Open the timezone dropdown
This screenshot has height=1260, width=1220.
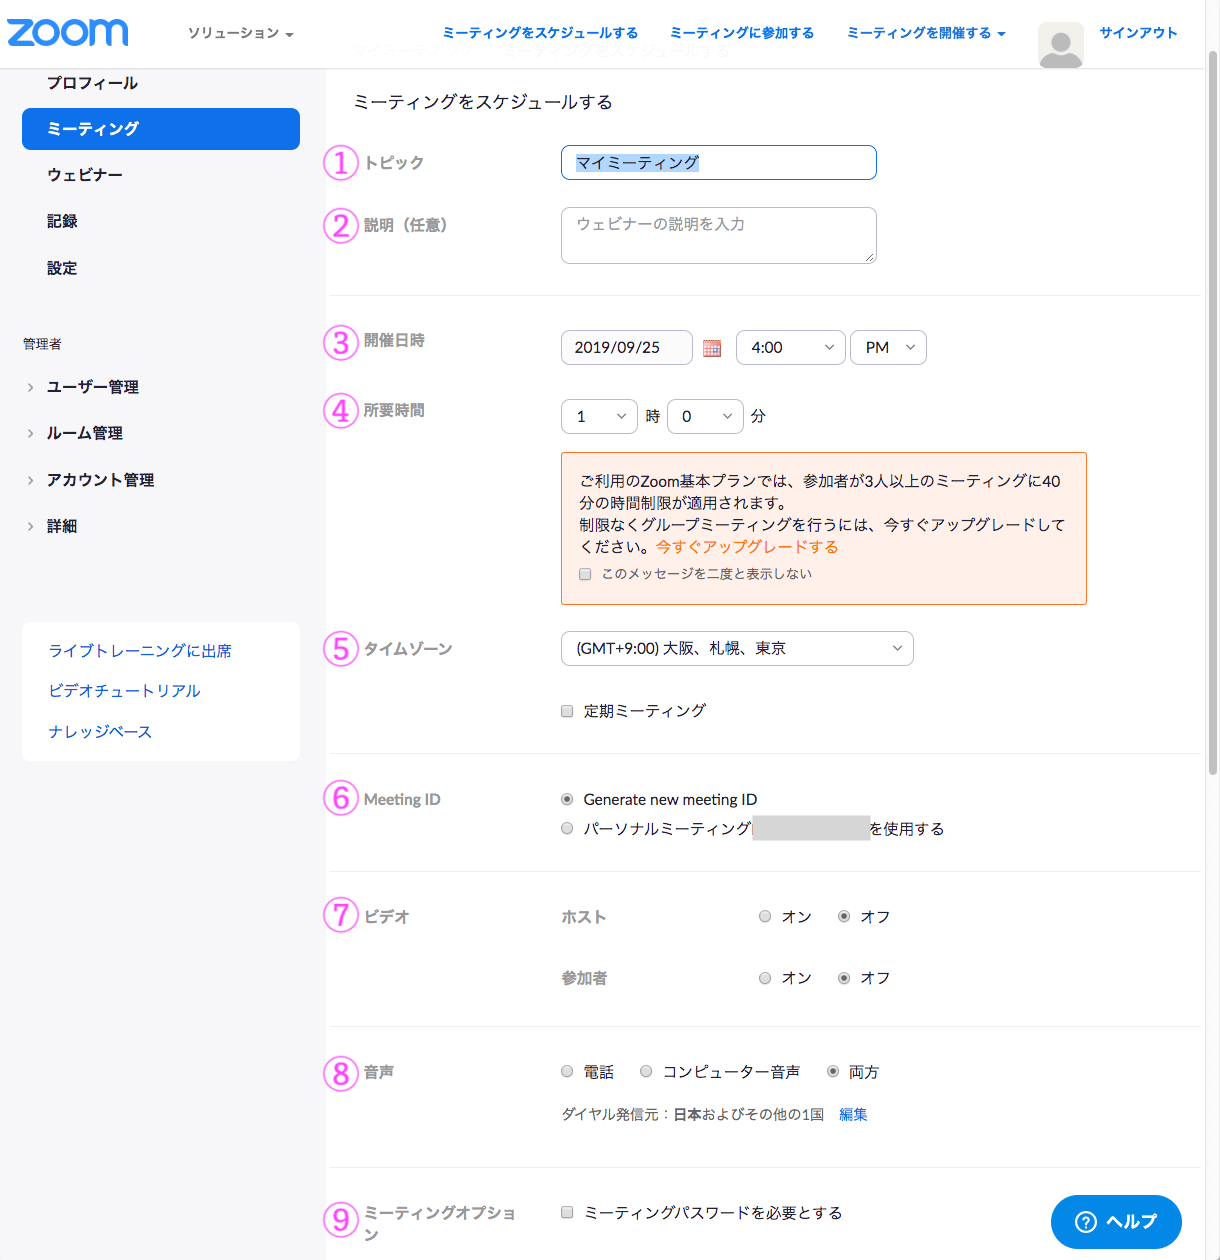point(737,649)
